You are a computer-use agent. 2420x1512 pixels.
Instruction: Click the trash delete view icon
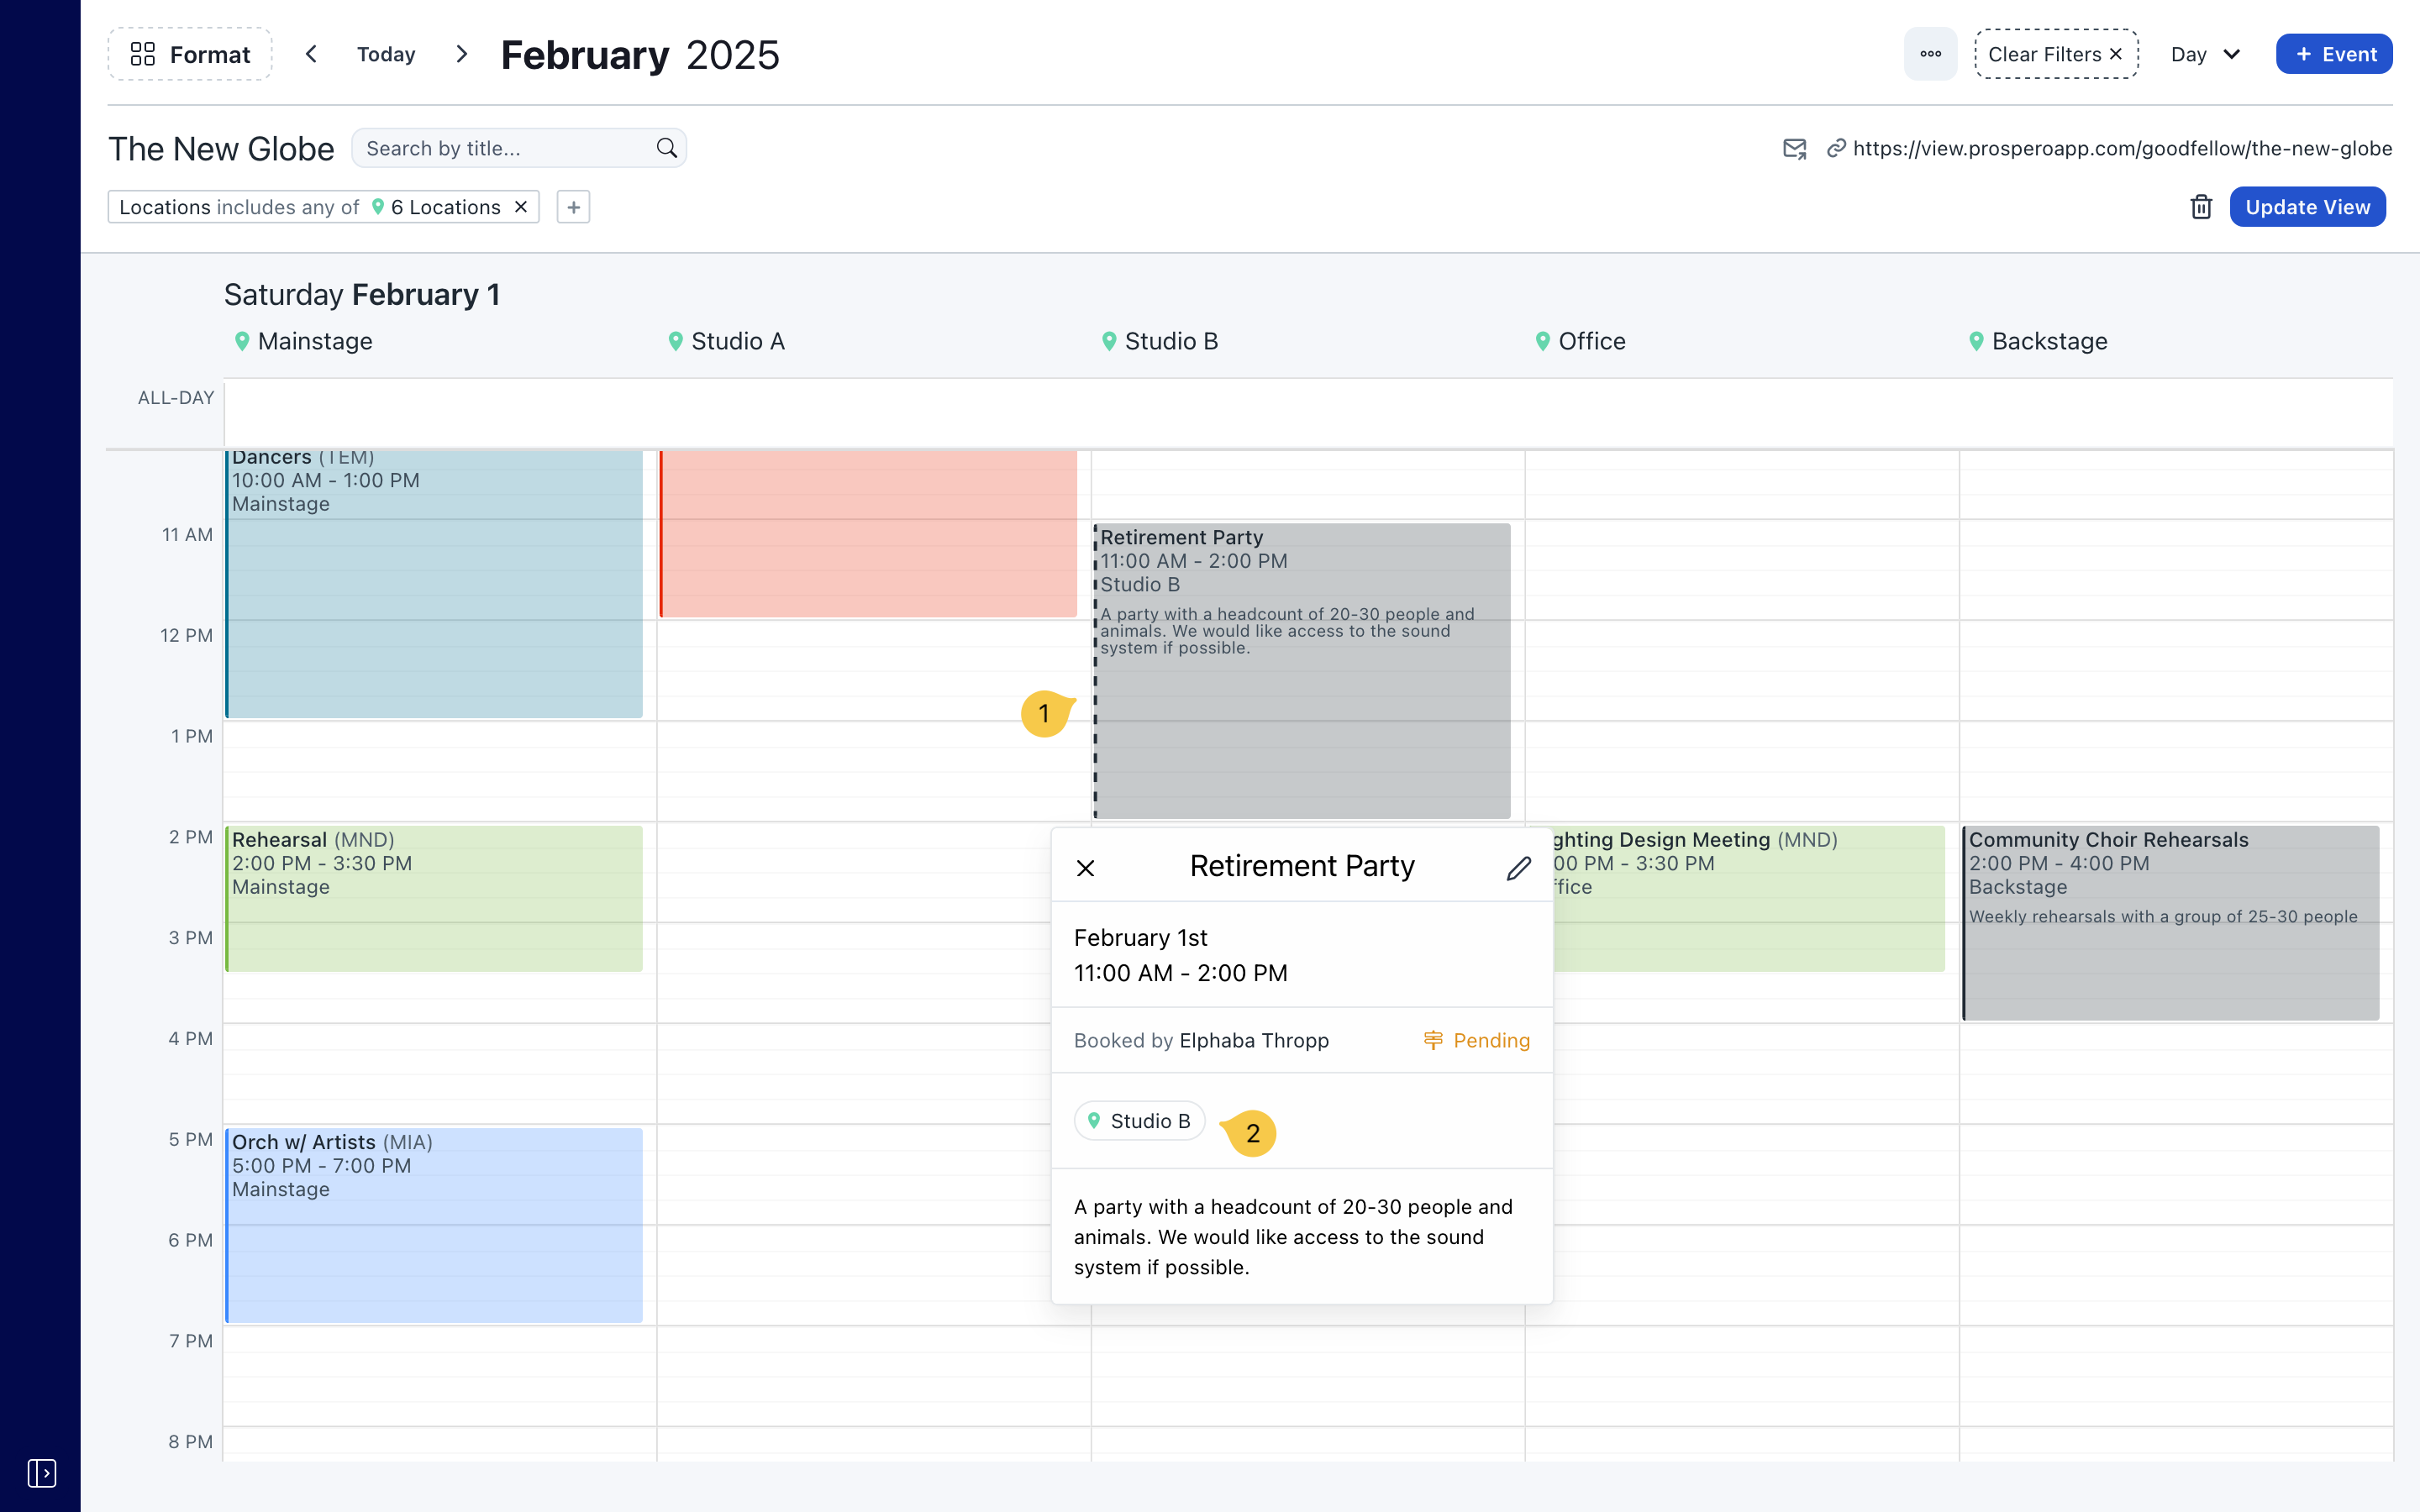coord(2200,207)
